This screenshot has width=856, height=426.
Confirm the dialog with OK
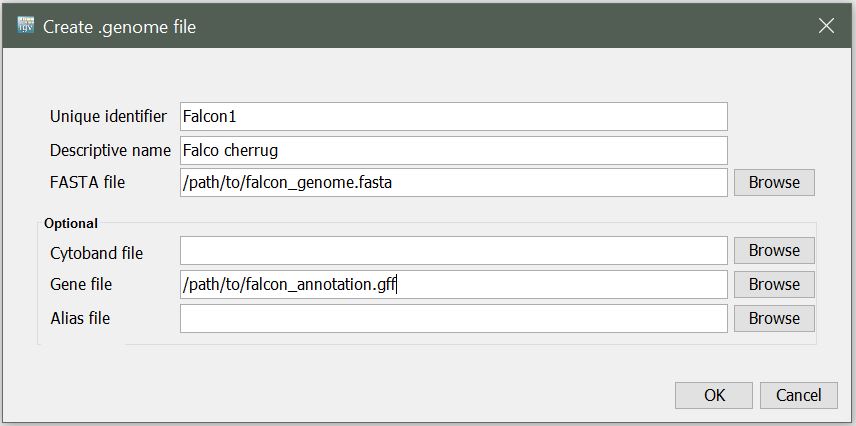(714, 395)
